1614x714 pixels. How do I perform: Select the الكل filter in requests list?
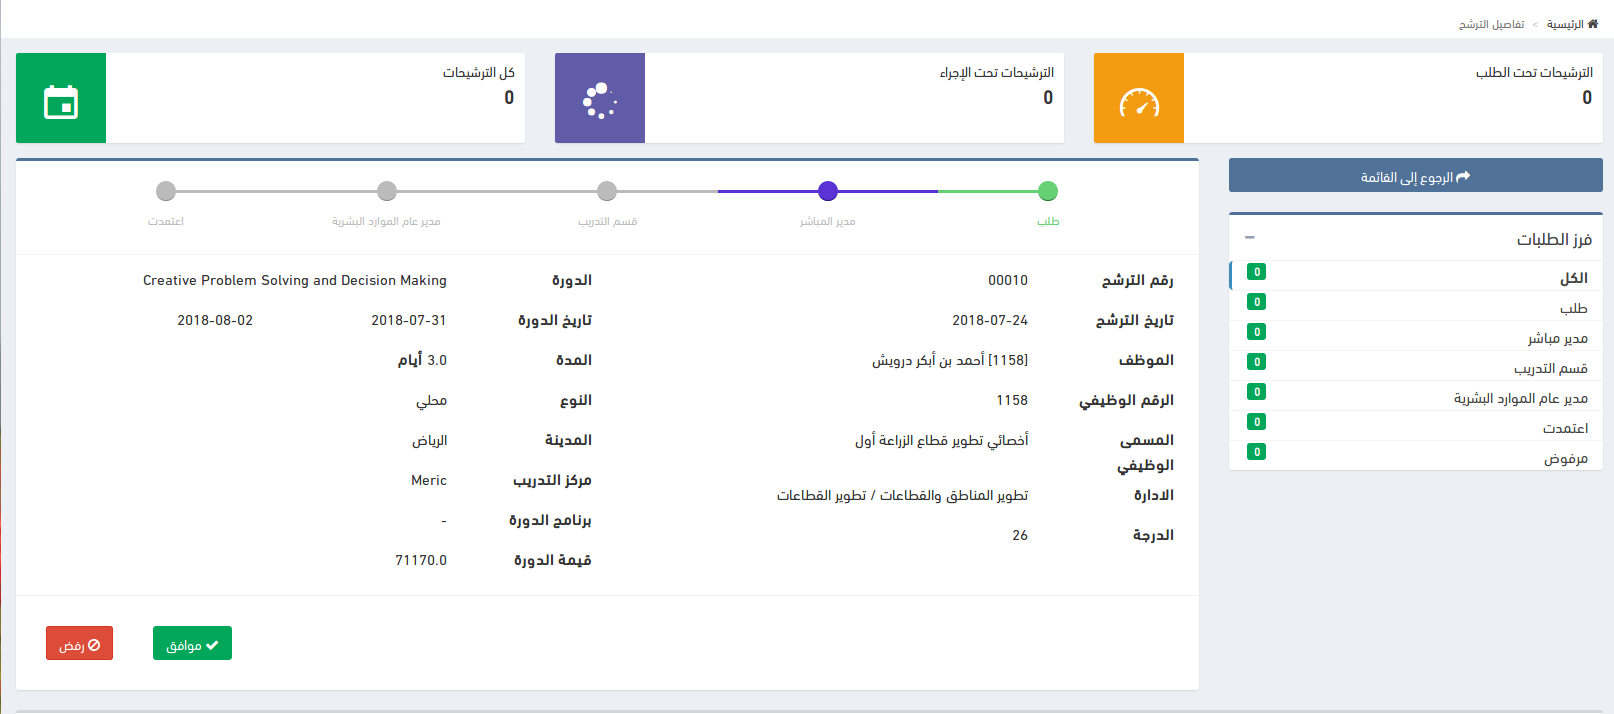[x=1573, y=278]
